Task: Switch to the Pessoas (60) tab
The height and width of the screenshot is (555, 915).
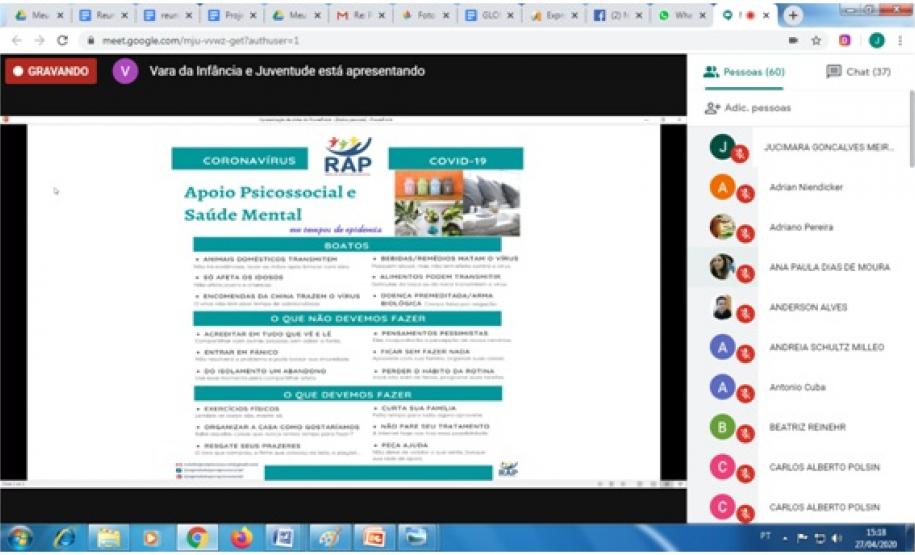Action: (743, 72)
